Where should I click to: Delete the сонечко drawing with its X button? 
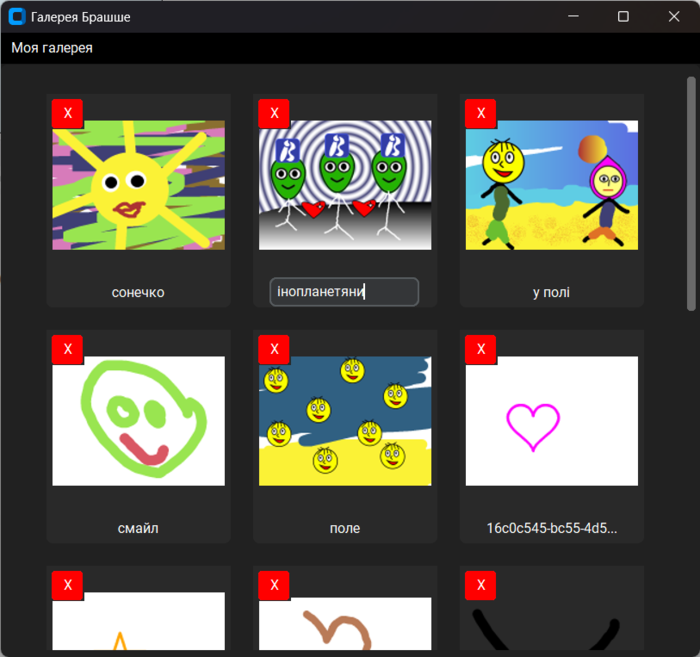(67, 113)
